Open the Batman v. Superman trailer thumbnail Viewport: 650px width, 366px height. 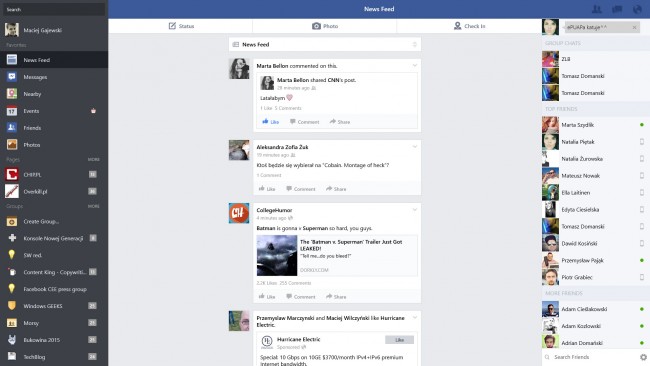click(276, 255)
